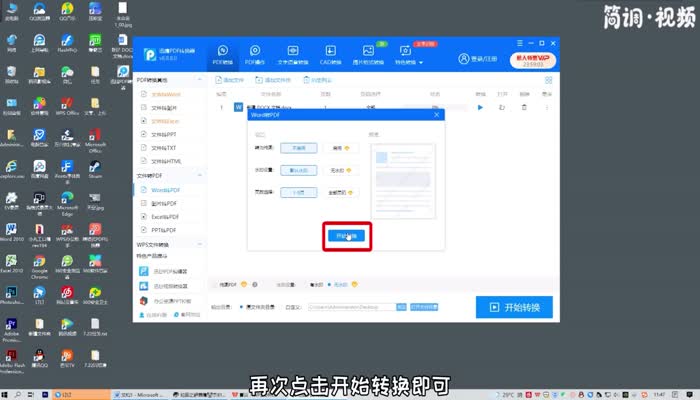Open the 图片格式转换 toolbar icon
The height and width of the screenshot is (400, 700).
point(369,54)
